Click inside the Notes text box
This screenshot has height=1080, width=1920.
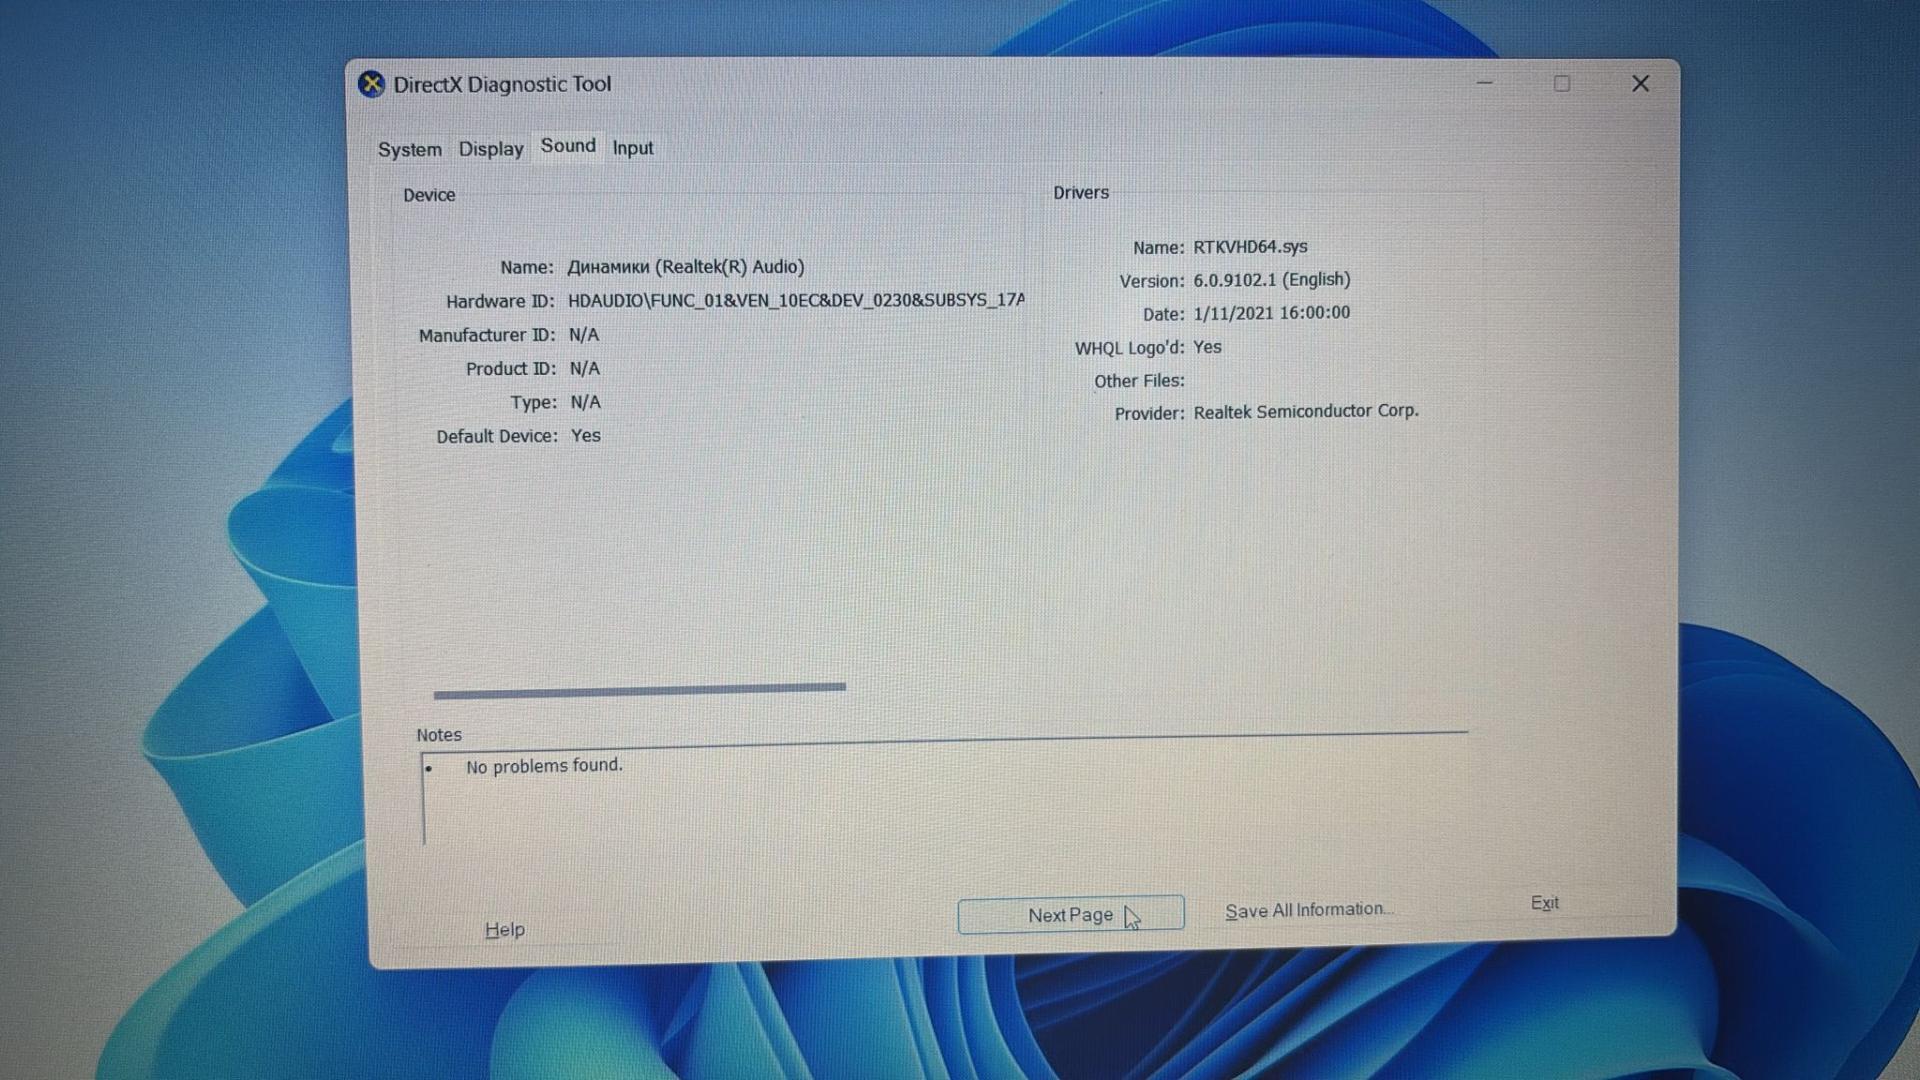940,800
